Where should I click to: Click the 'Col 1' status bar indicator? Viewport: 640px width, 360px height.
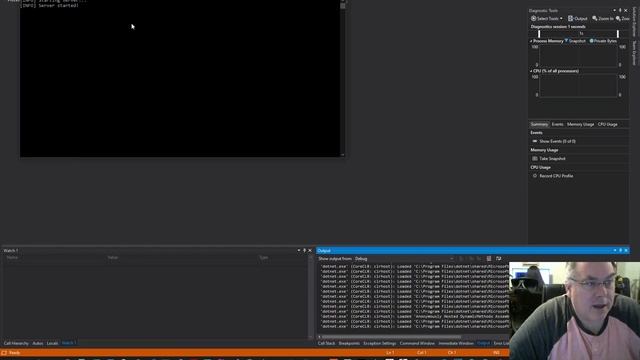click(422, 353)
